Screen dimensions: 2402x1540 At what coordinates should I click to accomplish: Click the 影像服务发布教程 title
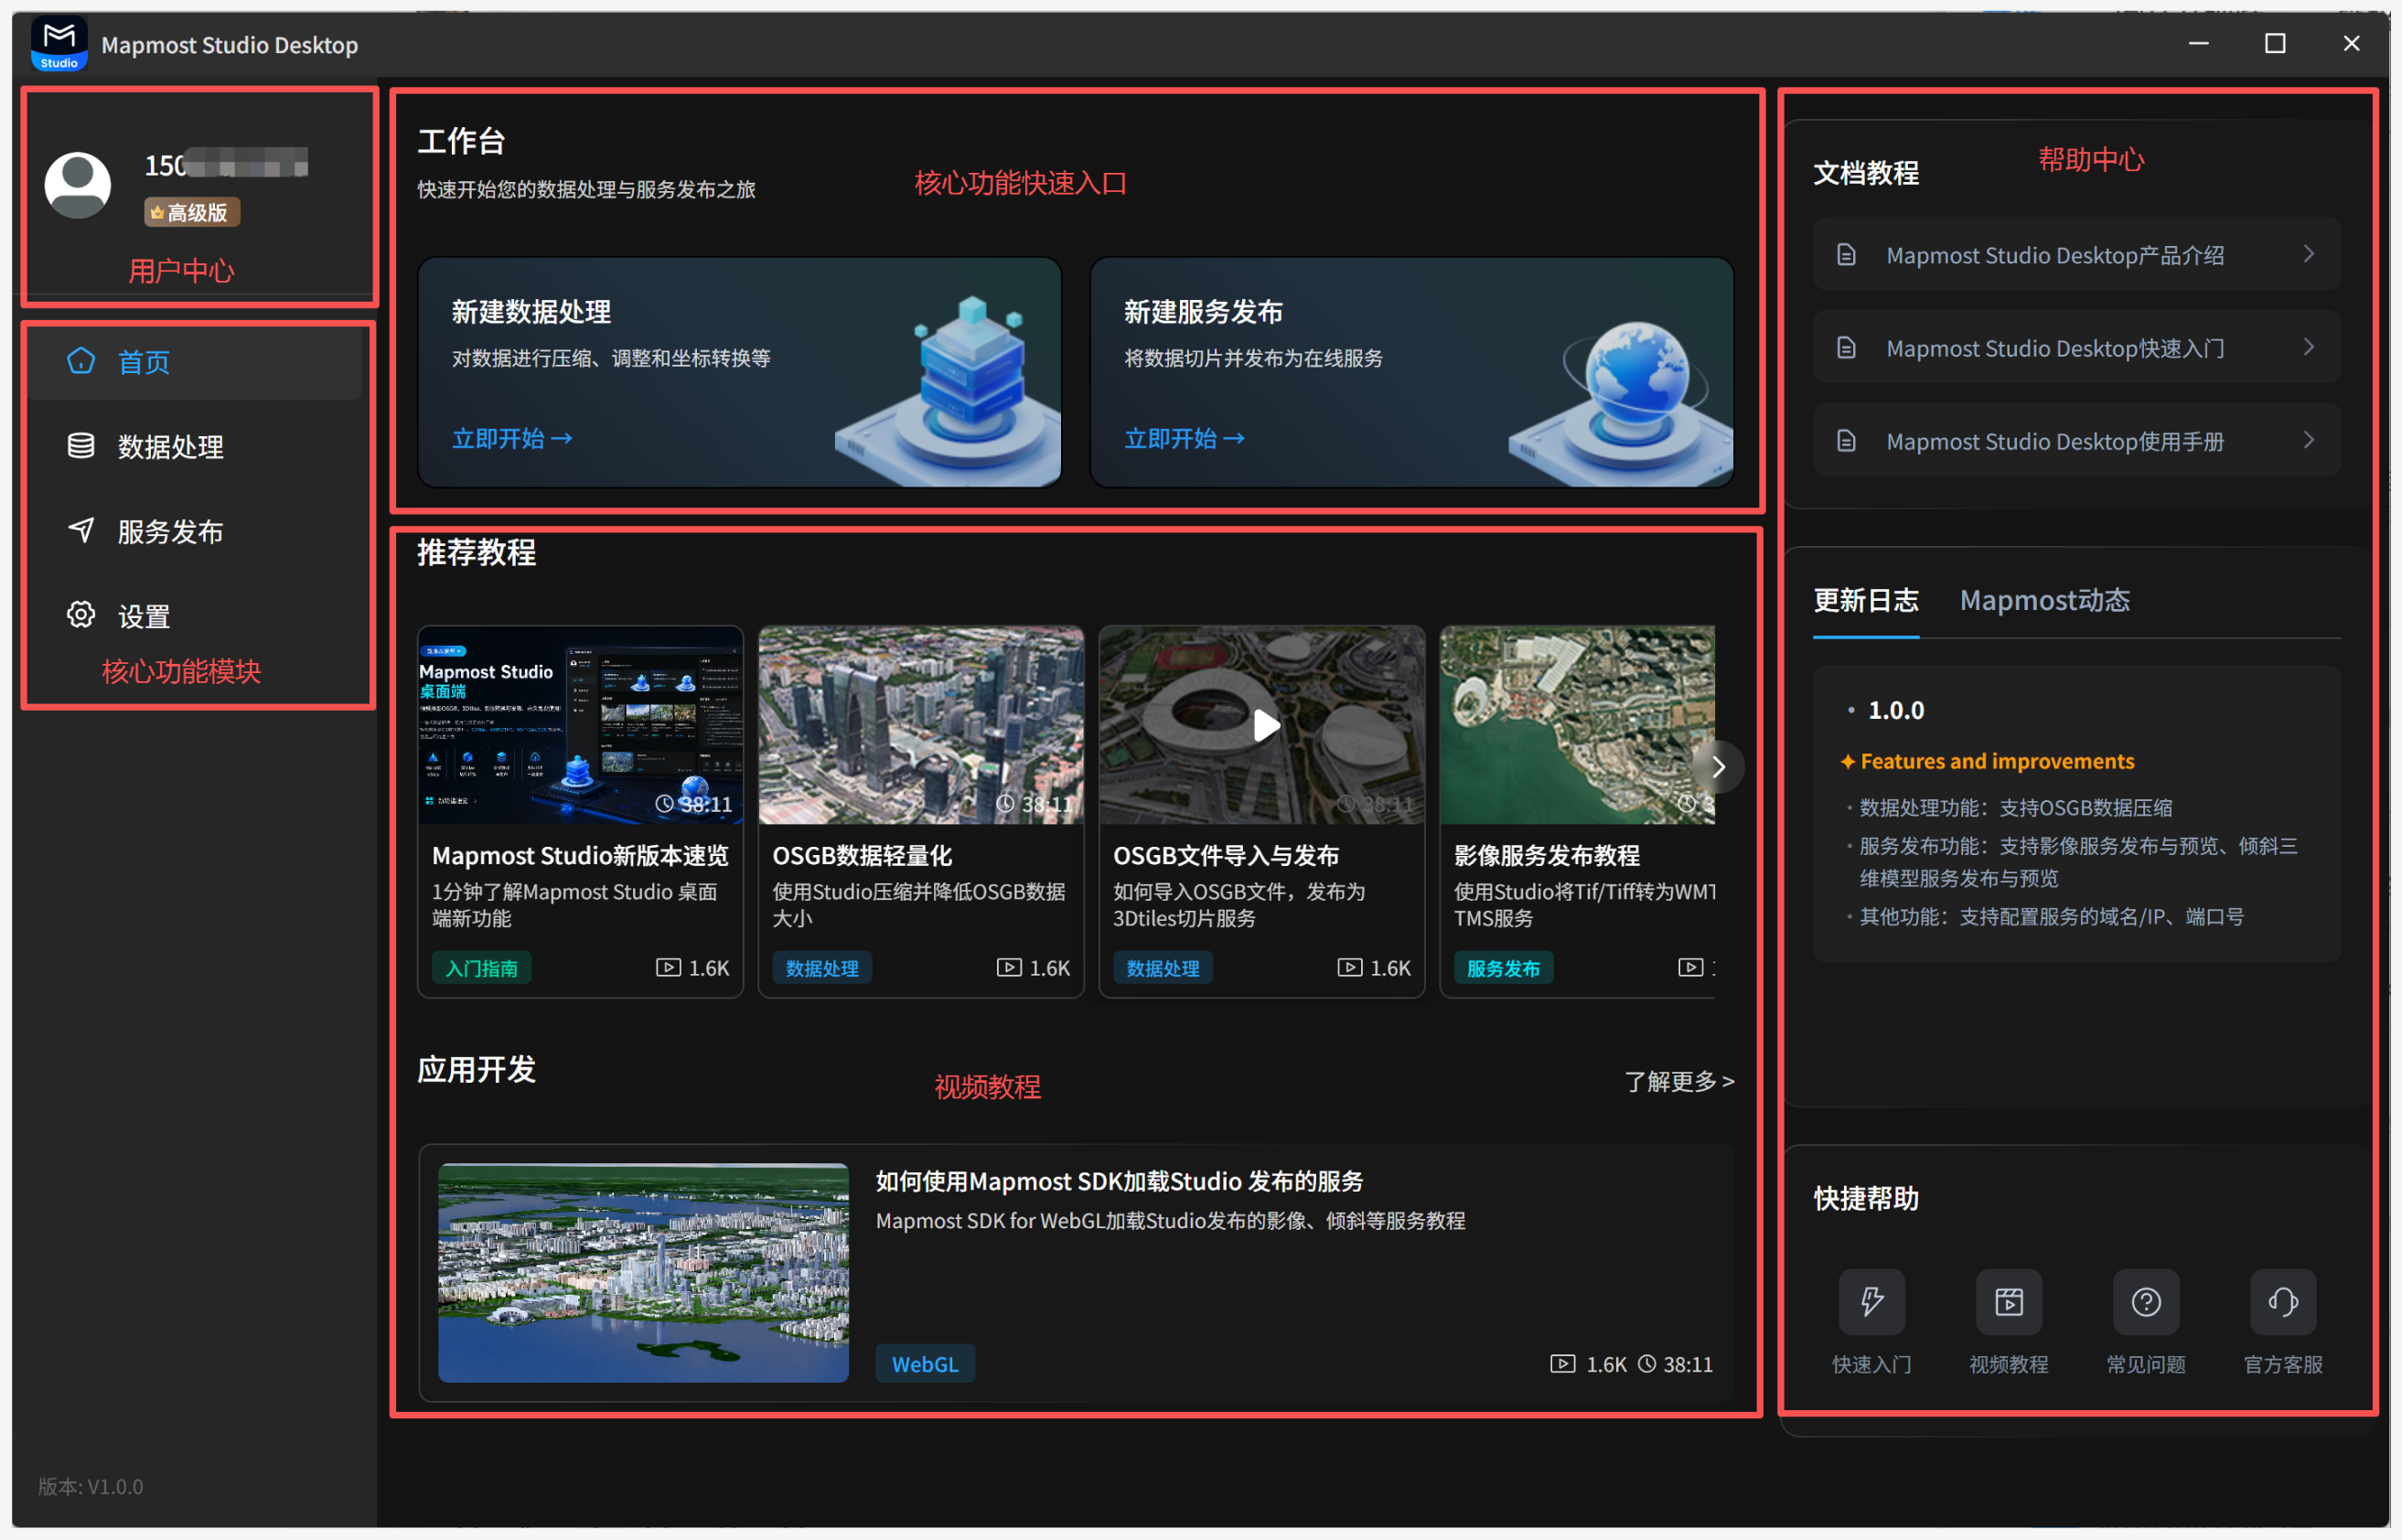(1547, 855)
